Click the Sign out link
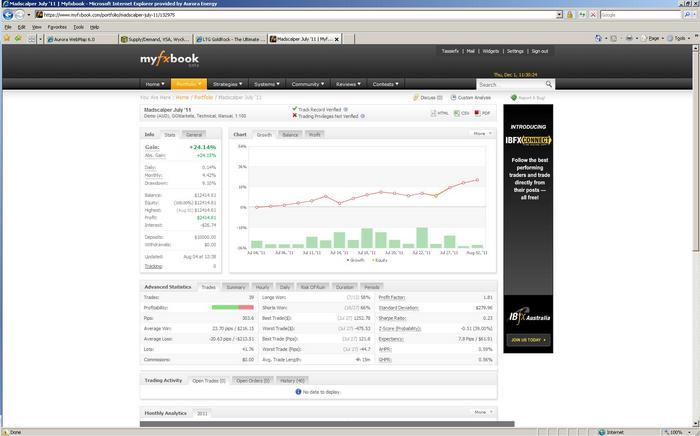The image size is (700, 436). tap(540, 51)
